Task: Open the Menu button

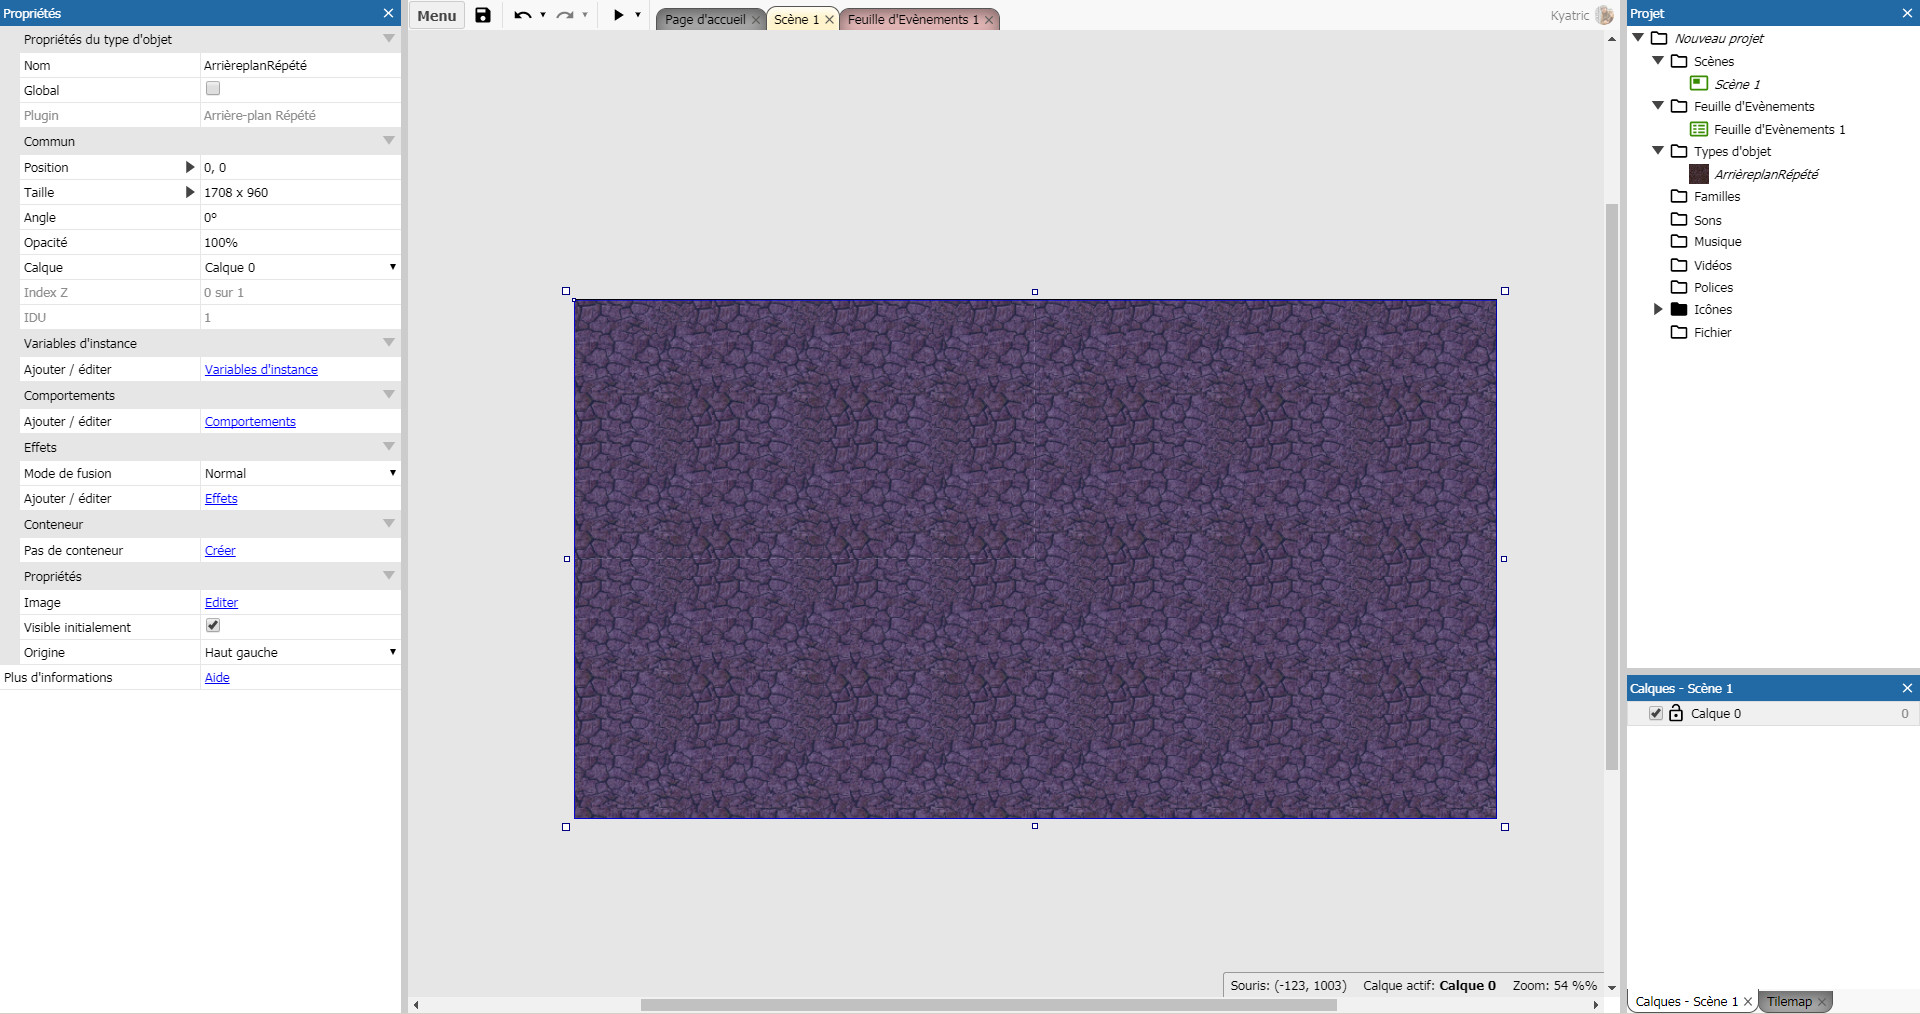Action: [436, 15]
